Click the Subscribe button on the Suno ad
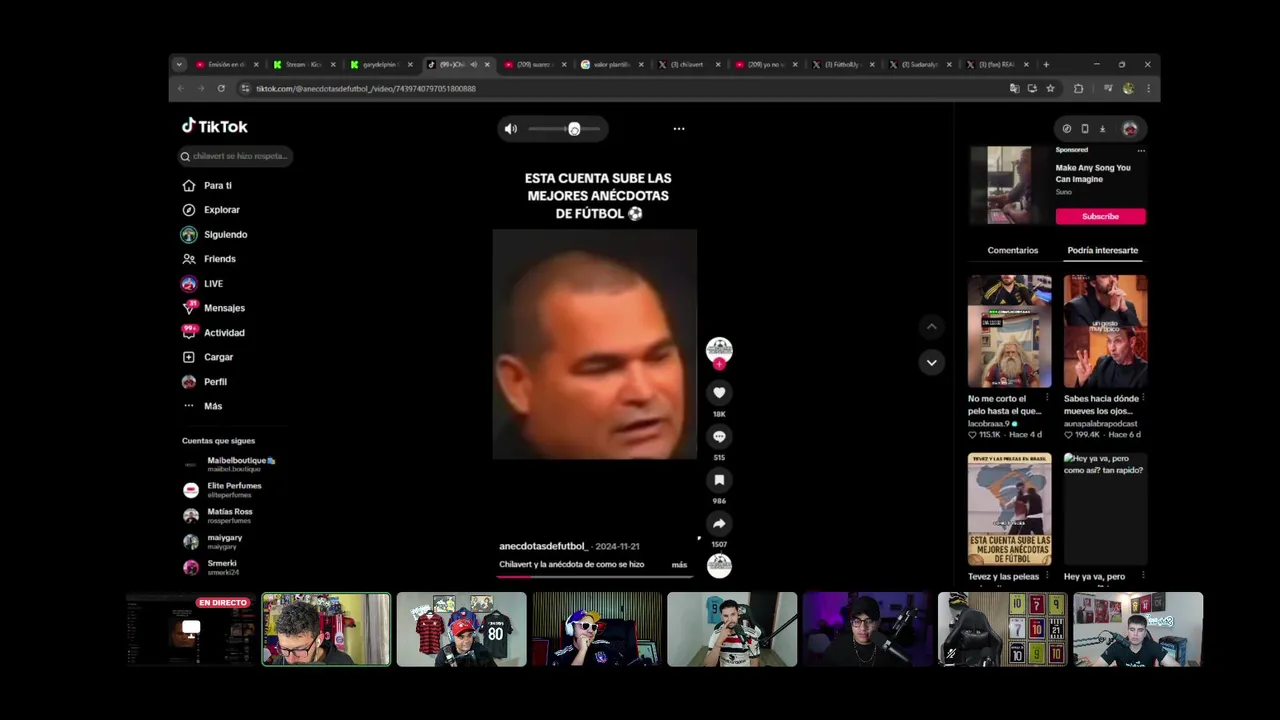Viewport: 1280px width, 720px height. pyautogui.click(x=1100, y=216)
